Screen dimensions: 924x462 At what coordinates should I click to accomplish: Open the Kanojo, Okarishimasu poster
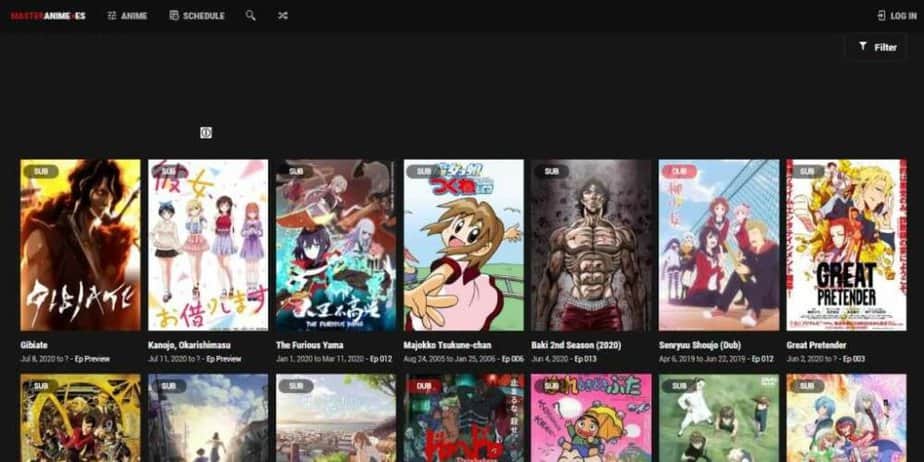[208, 245]
